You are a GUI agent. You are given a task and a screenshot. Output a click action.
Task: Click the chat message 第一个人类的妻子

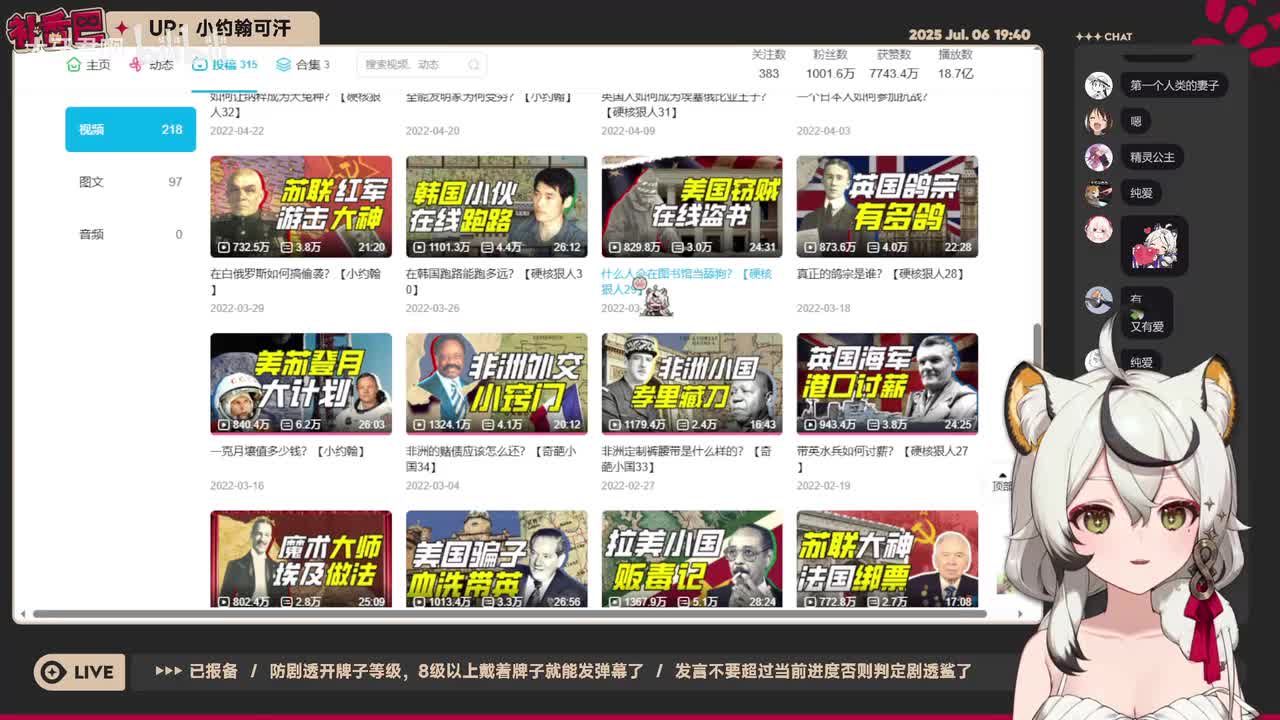click(1174, 85)
